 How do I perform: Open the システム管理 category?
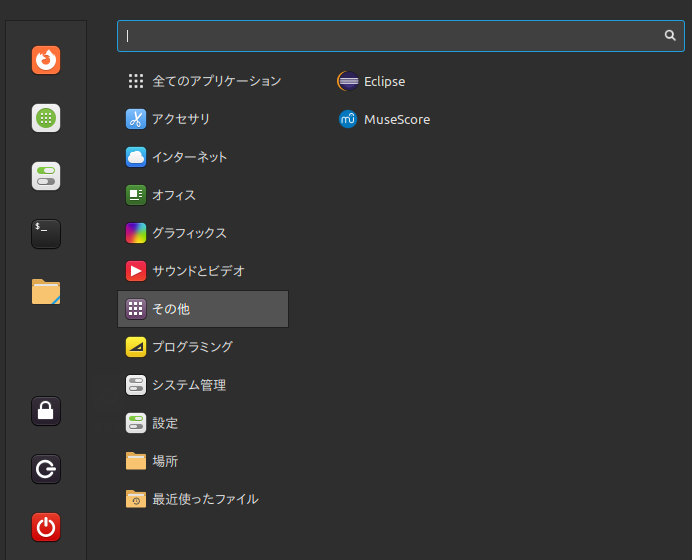pyautogui.click(x=203, y=385)
